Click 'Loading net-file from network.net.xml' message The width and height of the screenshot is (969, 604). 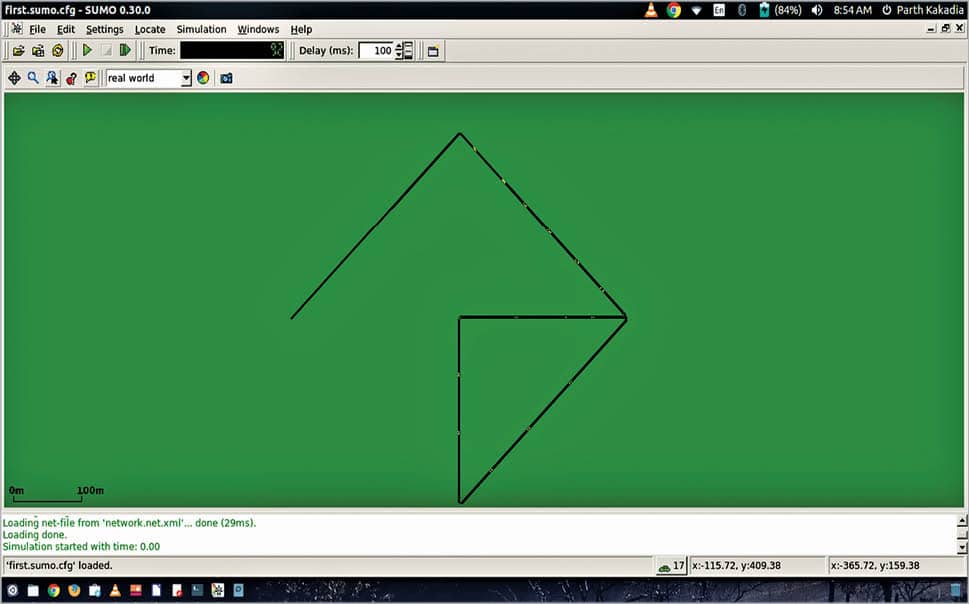coord(129,523)
